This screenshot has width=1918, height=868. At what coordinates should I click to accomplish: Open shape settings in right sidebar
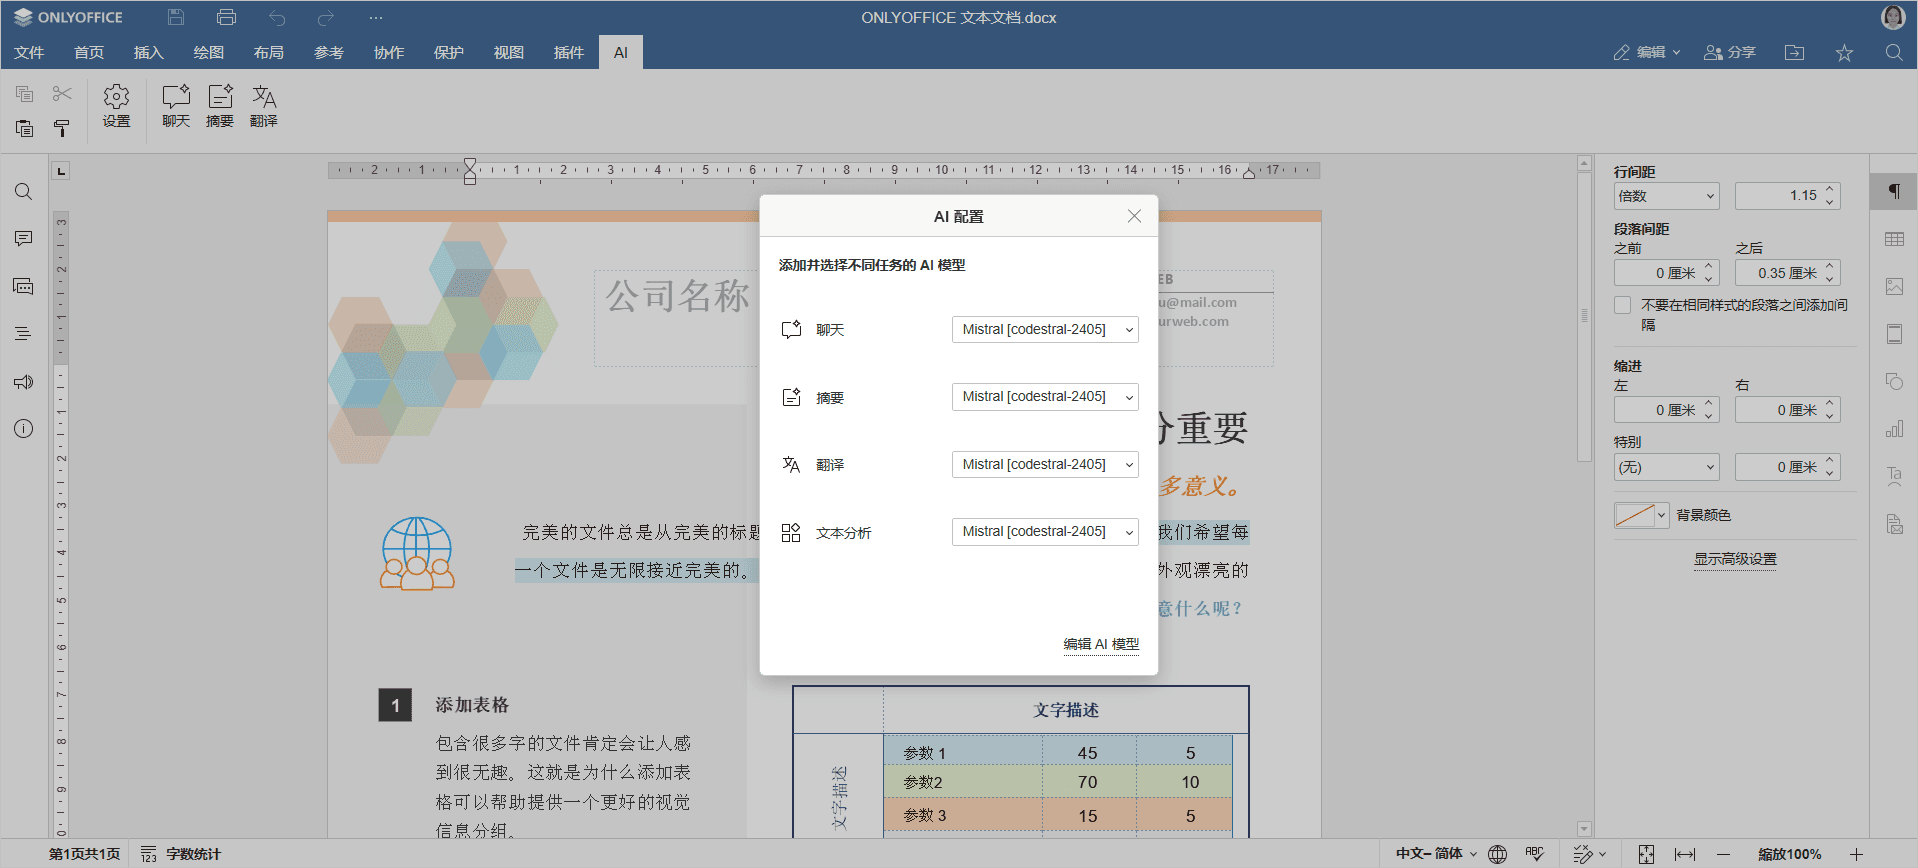tap(1894, 382)
